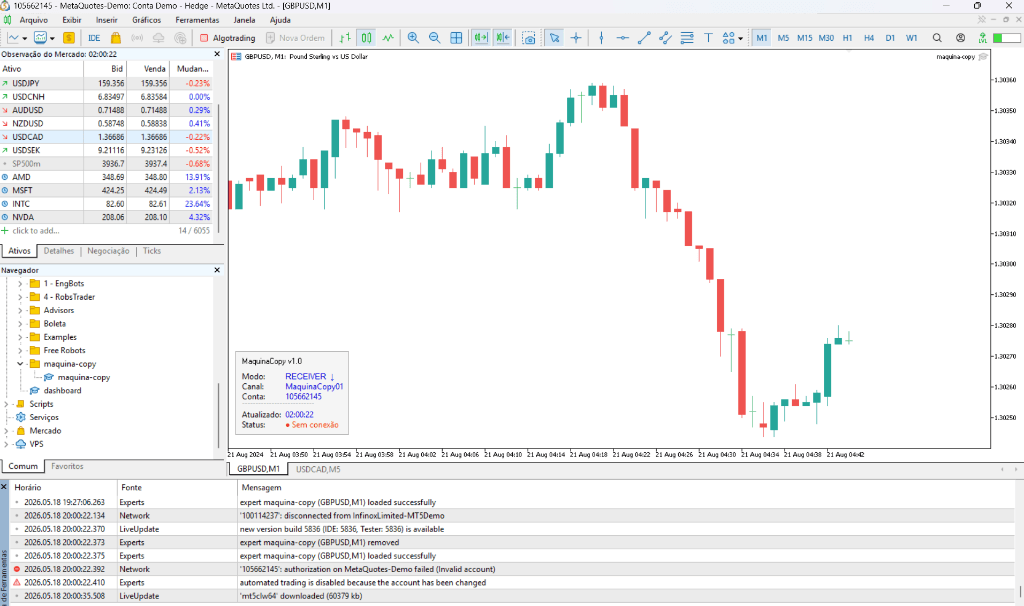This screenshot has height=606, width=1024.
Task: Draw a vertical line on chart
Action: tap(601, 38)
